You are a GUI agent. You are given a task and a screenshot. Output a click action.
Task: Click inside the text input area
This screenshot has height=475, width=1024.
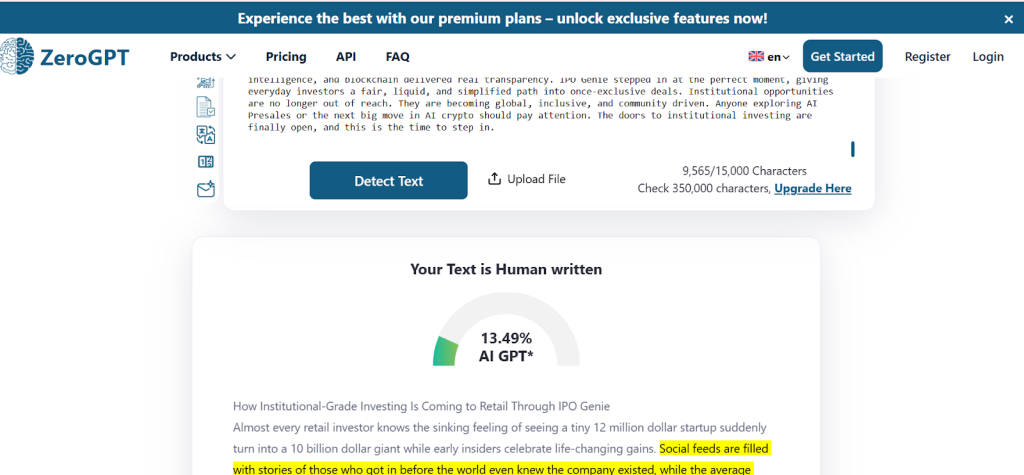540,110
